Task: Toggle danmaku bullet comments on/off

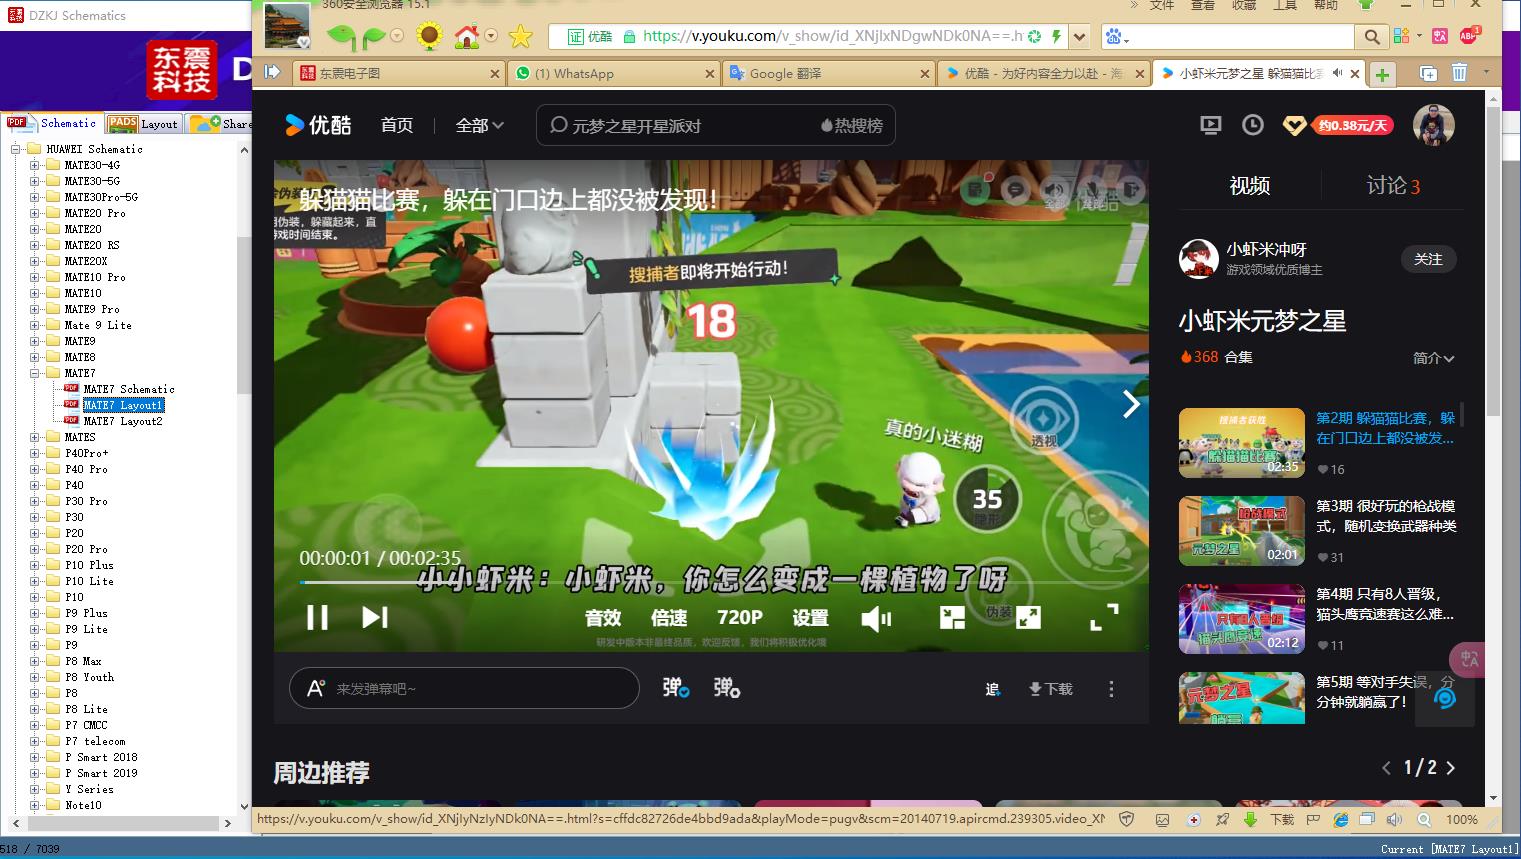Action: click(676, 688)
